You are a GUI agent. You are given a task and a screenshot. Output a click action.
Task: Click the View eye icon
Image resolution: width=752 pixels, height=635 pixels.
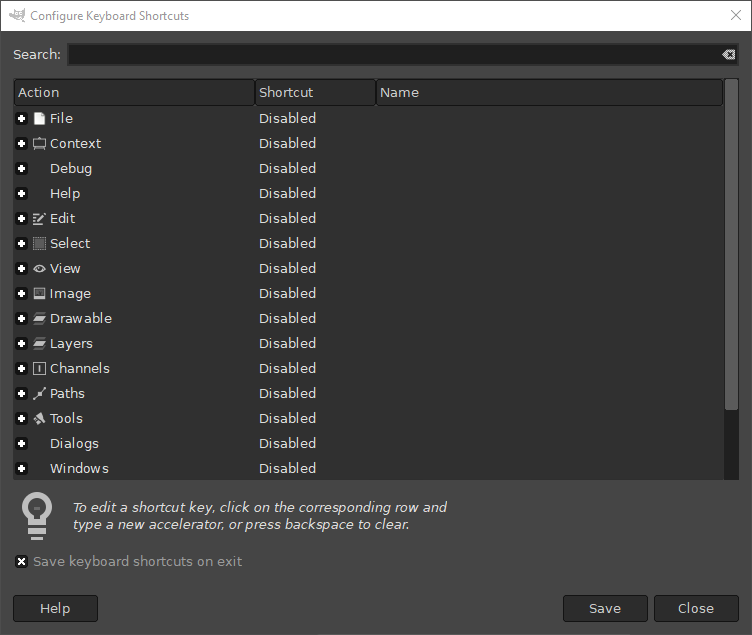click(x=40, y=268)
